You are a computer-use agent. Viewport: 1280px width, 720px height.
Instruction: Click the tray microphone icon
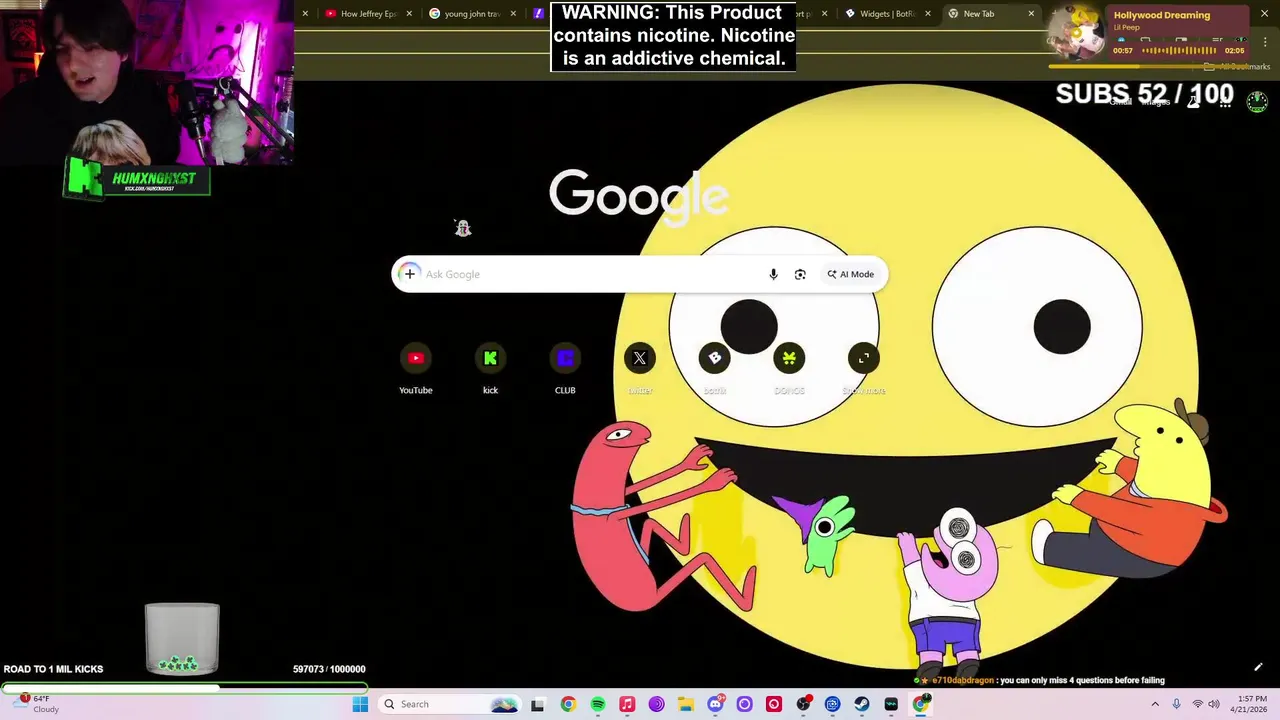(1176, 704)
